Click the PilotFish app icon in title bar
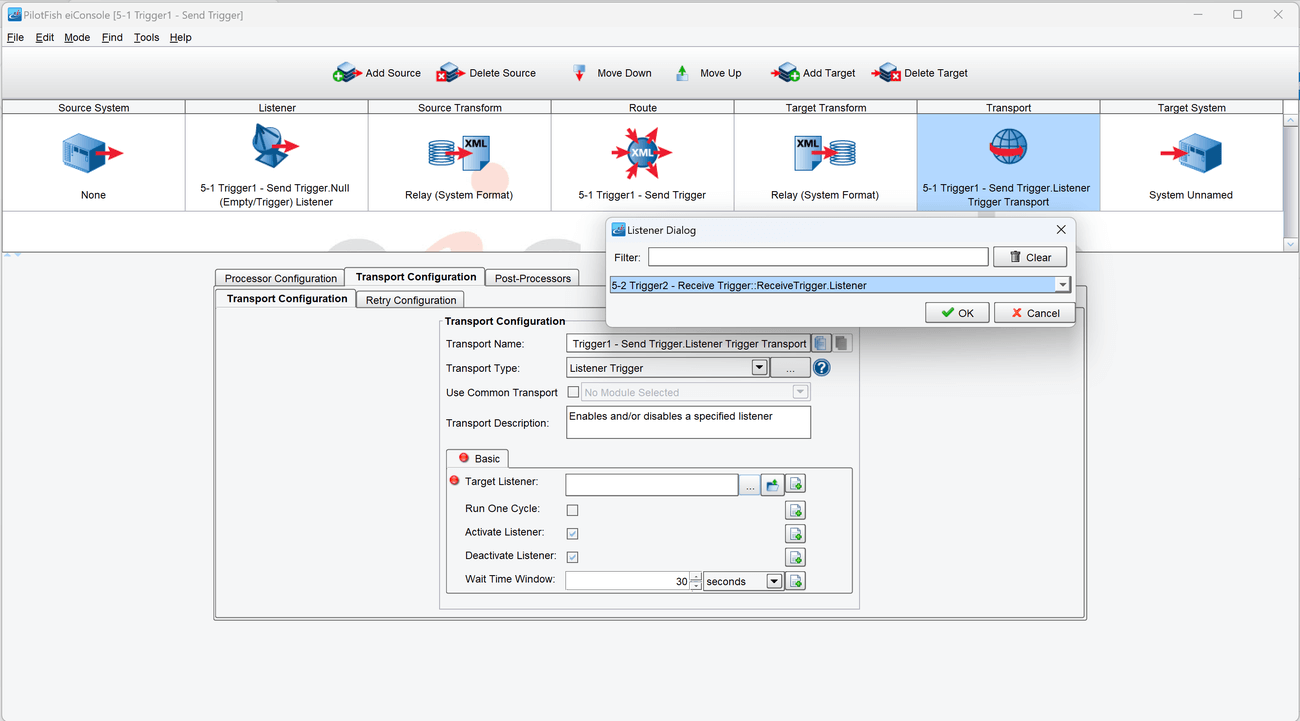 (x=14, y=14)
